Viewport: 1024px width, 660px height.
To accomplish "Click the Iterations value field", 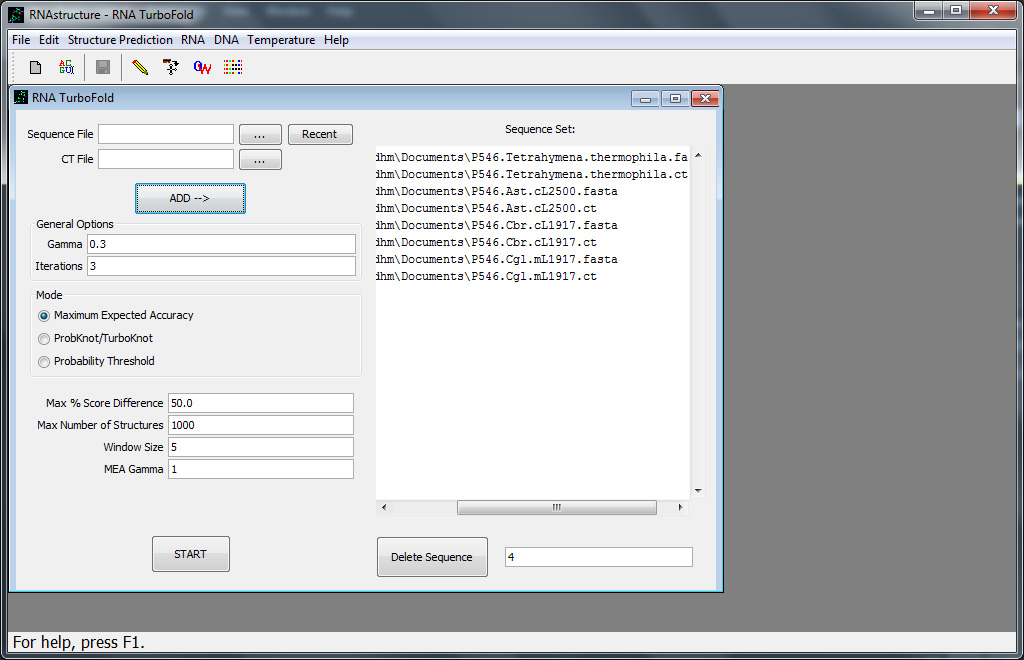I will click(x=221, y=266).
